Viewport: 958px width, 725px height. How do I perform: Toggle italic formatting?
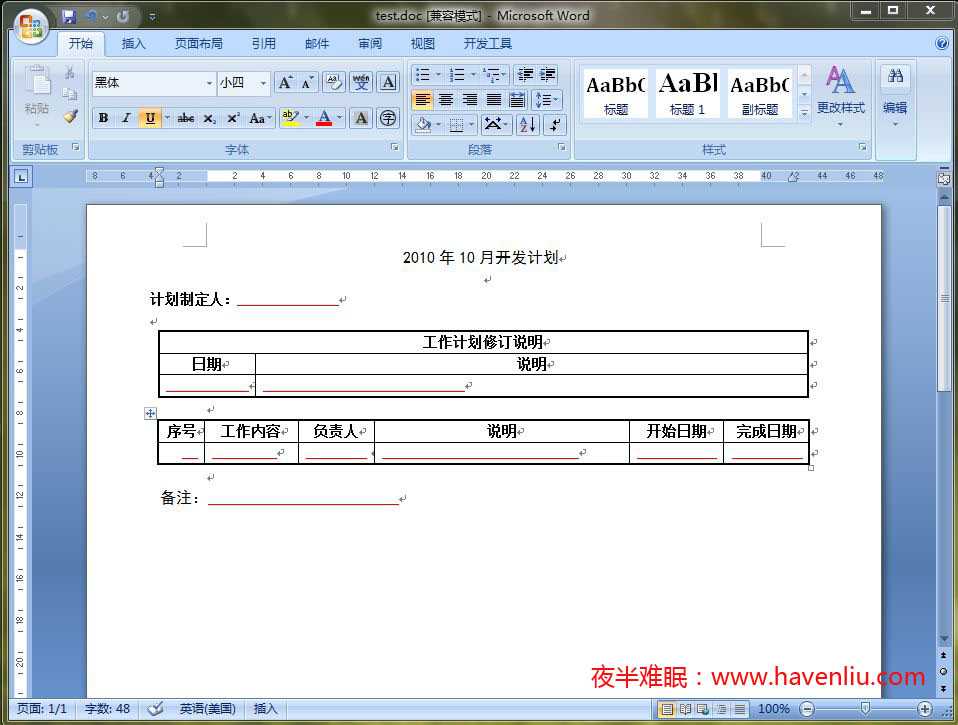click(126, 118)
